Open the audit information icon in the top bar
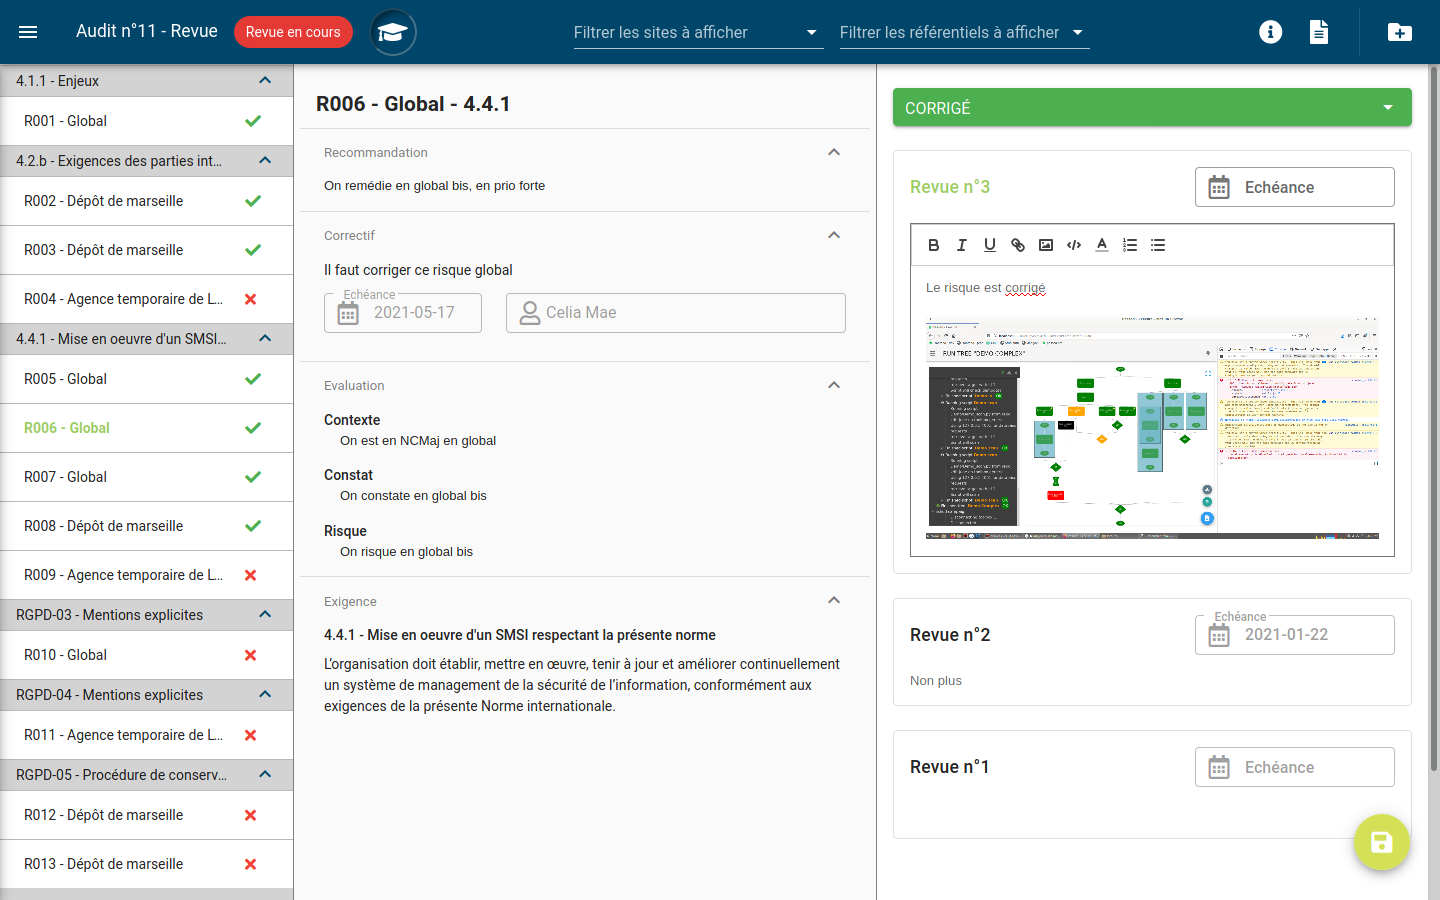Image resolution: width=1440 pixels, height=900 pixels. pyautogui.click(x=1270, y=31)
